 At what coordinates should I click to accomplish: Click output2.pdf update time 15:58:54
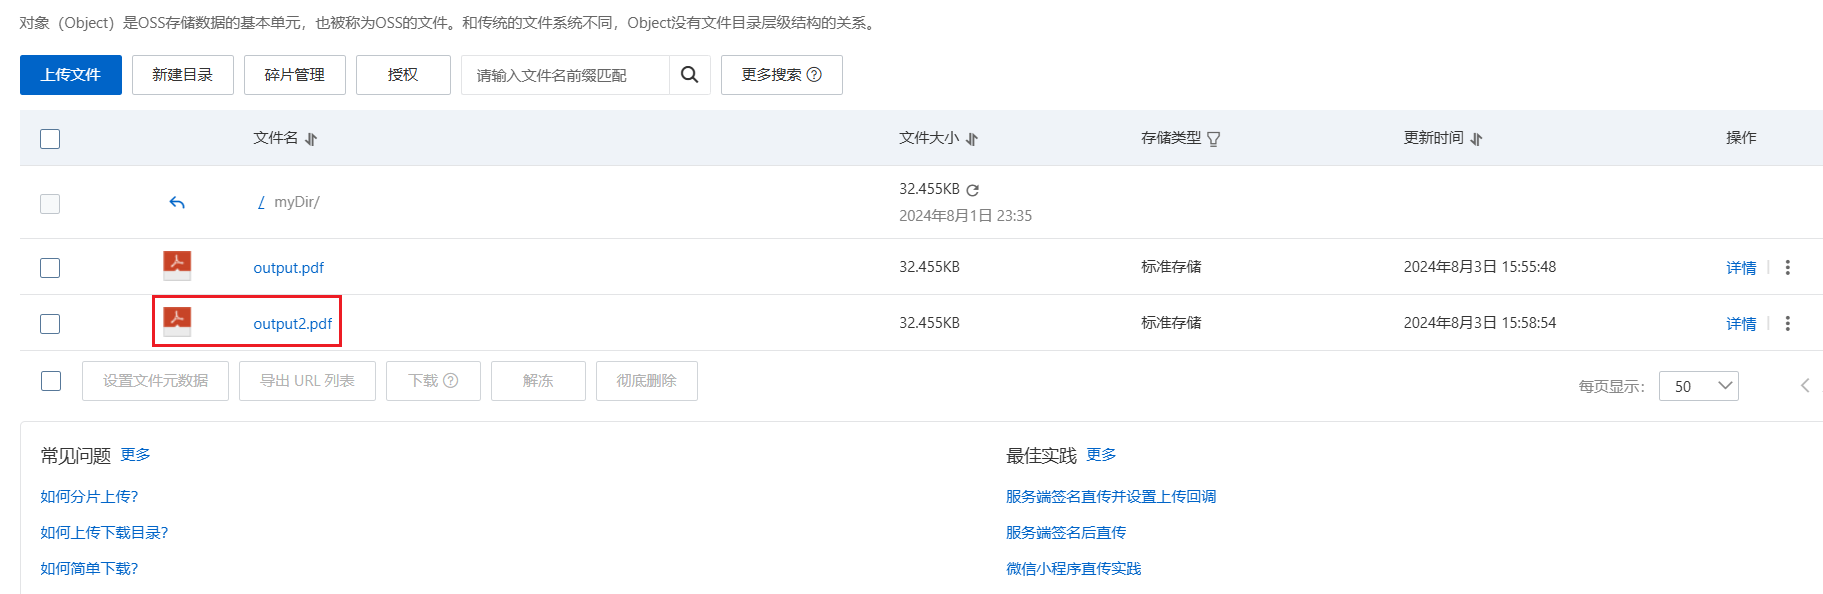coord(1479,323)
